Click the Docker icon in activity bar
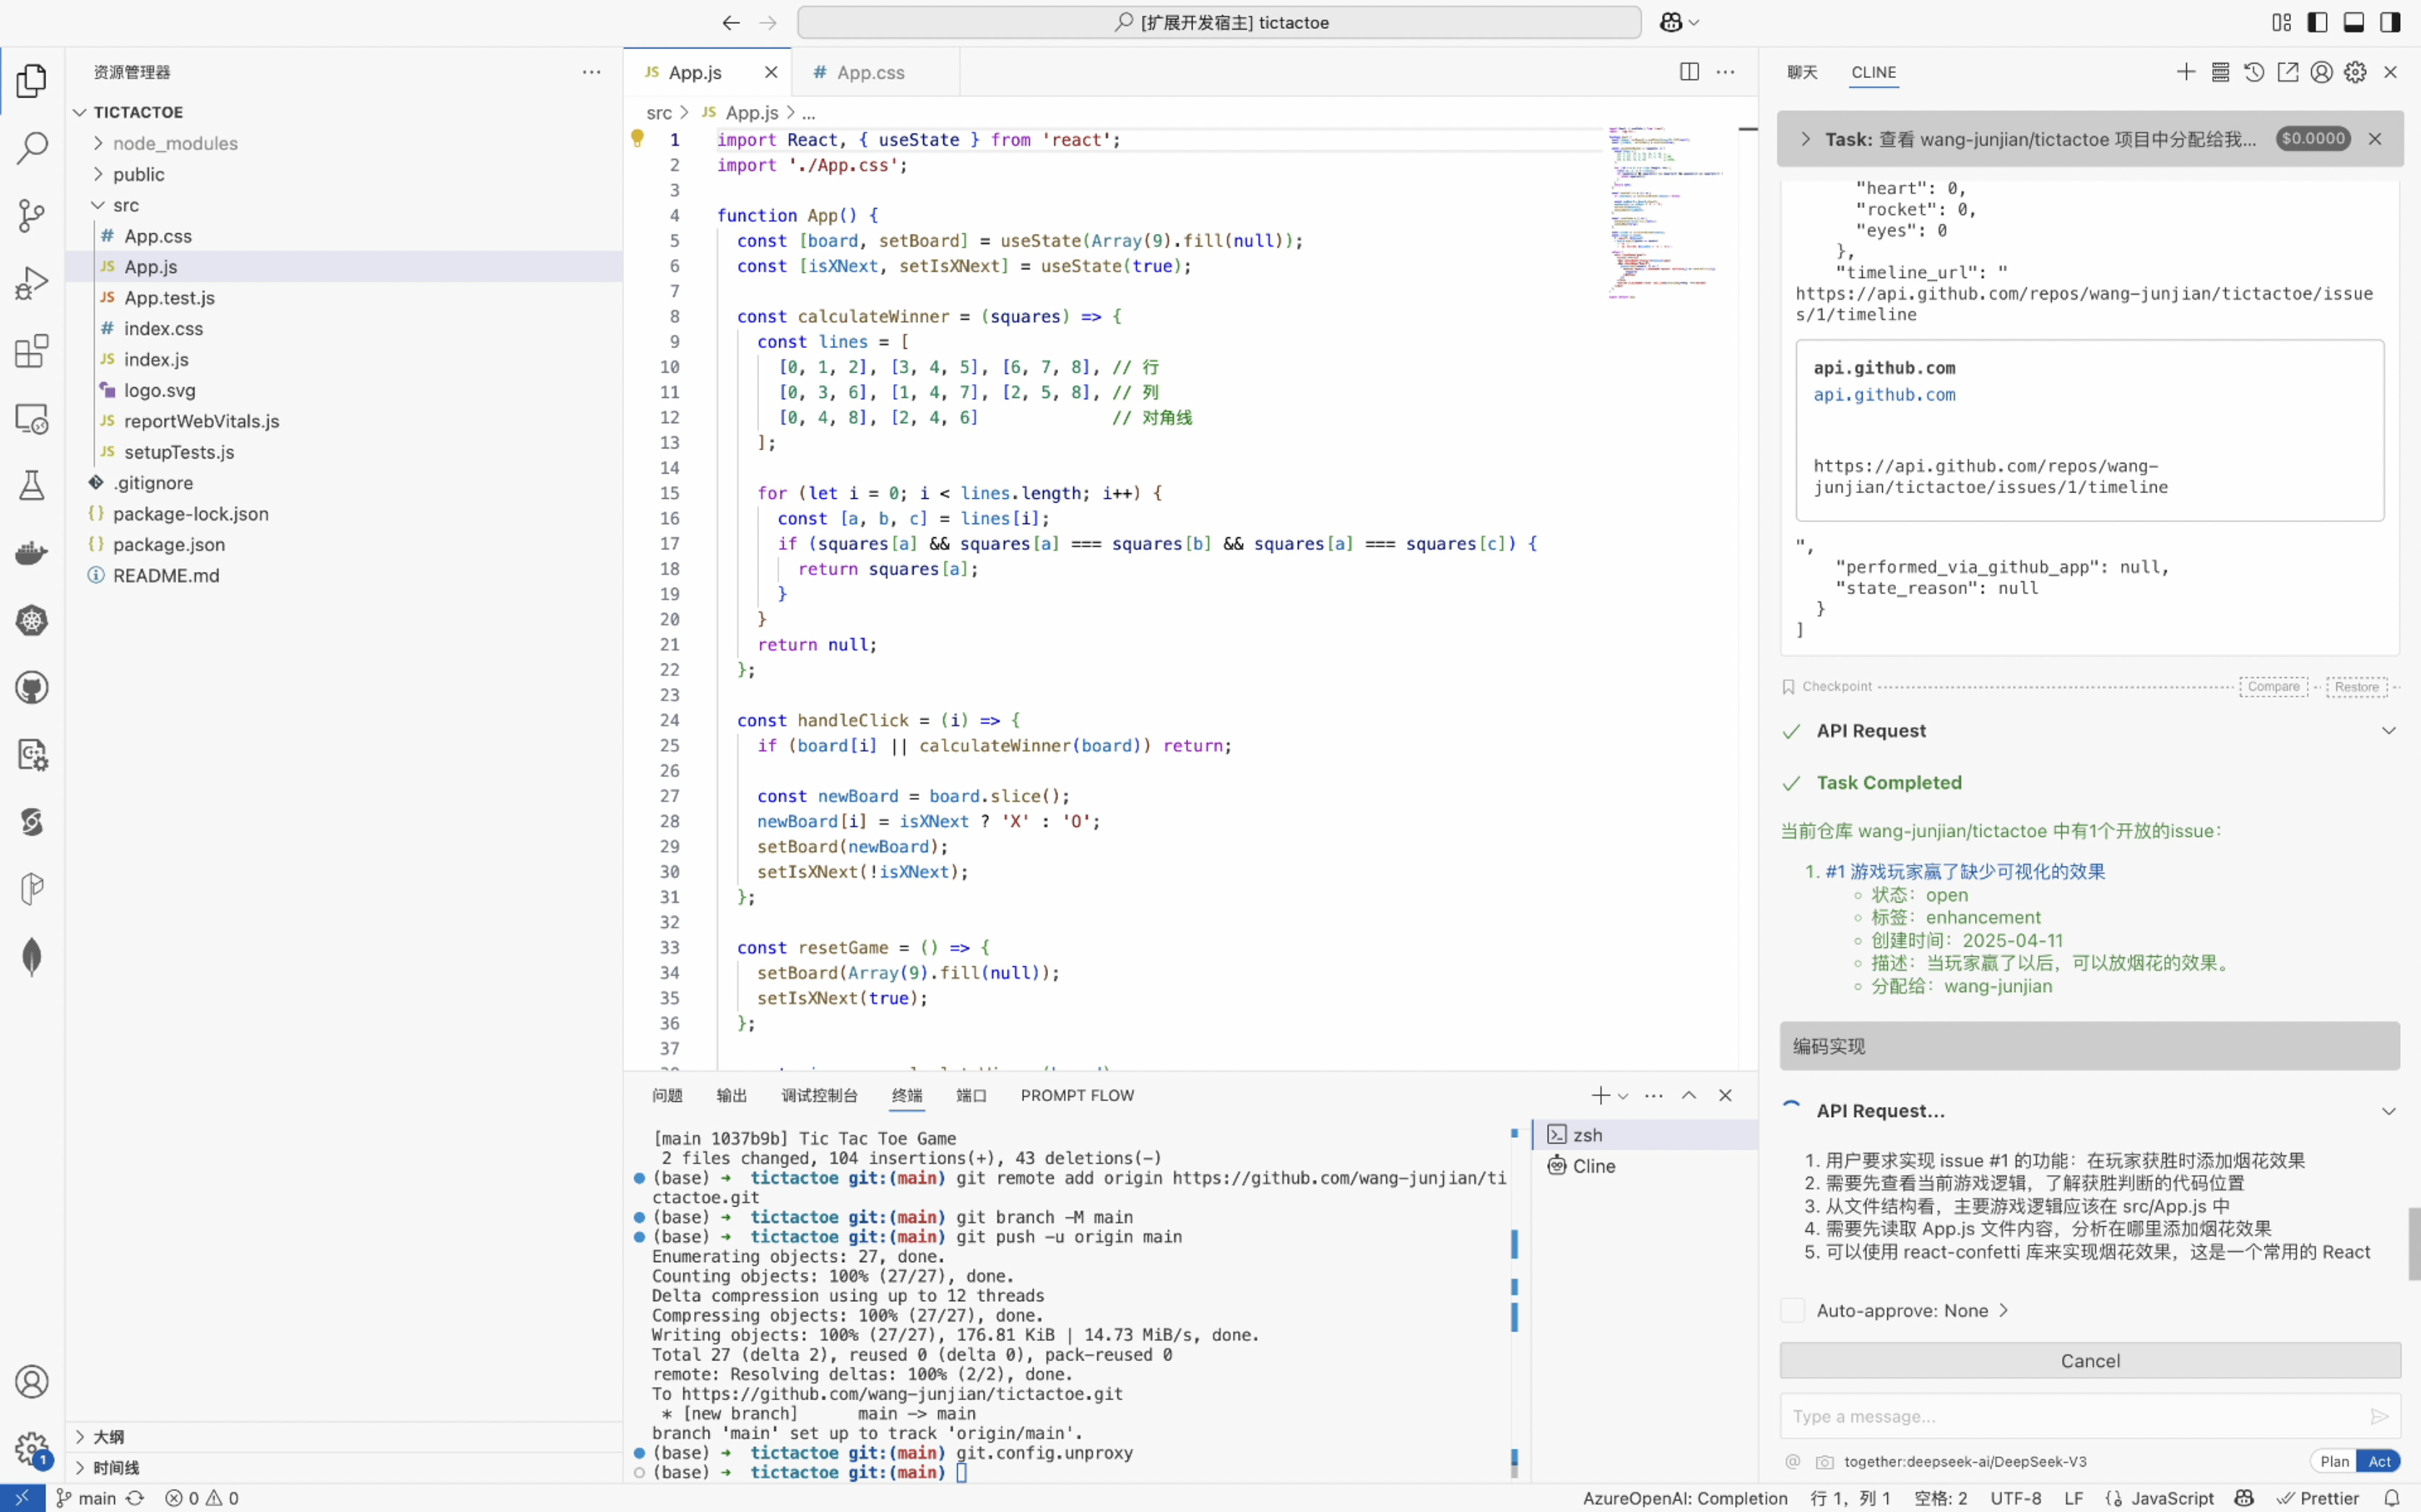The width and height of the screenshot is (2421, 1512). tap(31, 553)
